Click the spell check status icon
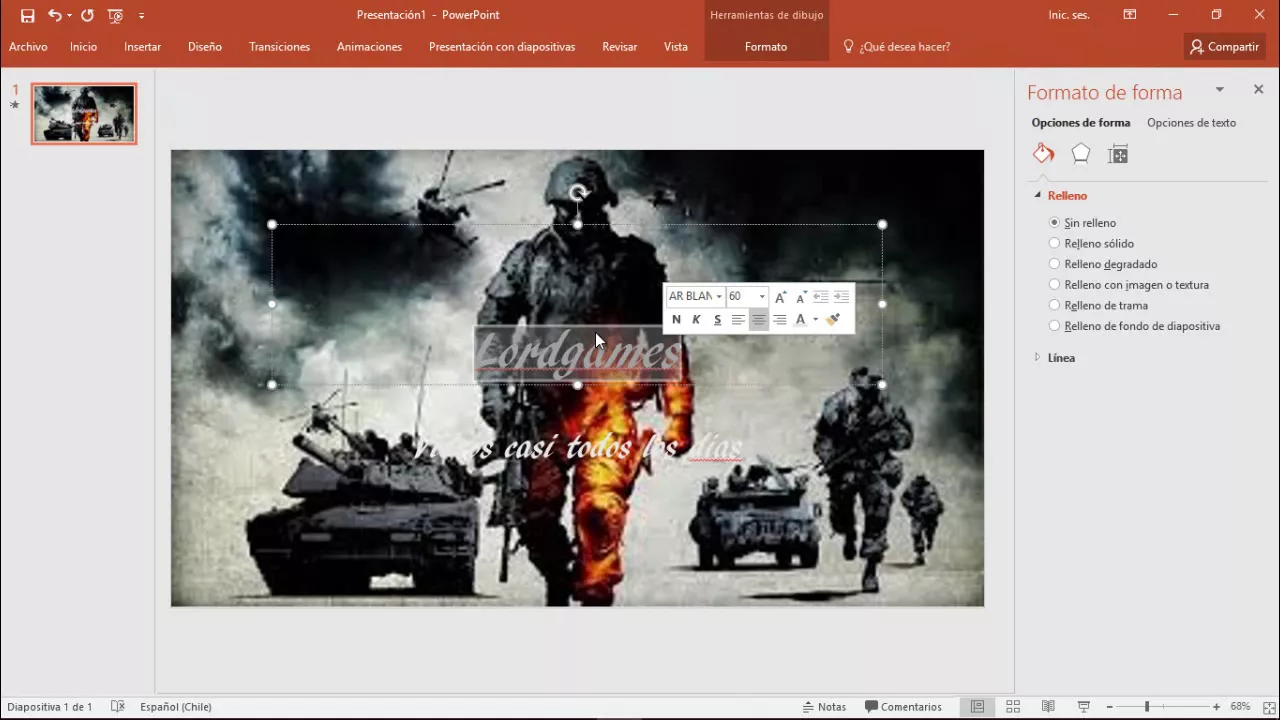 tap(117, 706)
